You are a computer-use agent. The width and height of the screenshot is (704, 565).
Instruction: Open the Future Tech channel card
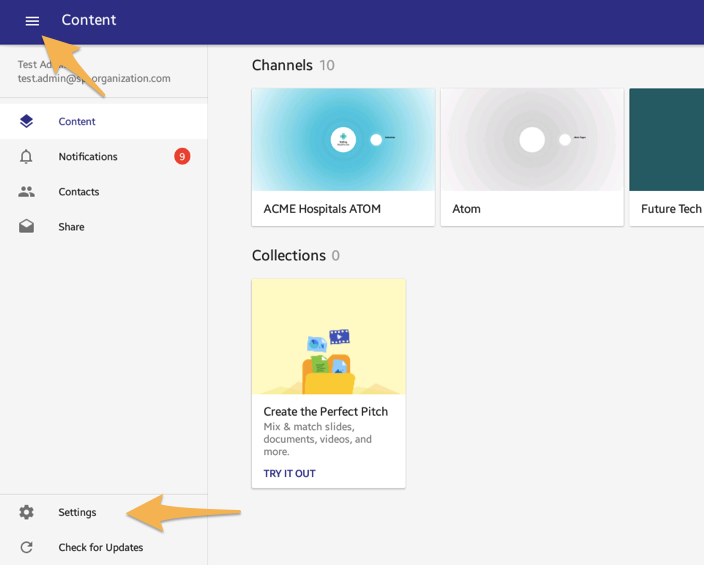[x=667, y=157]
